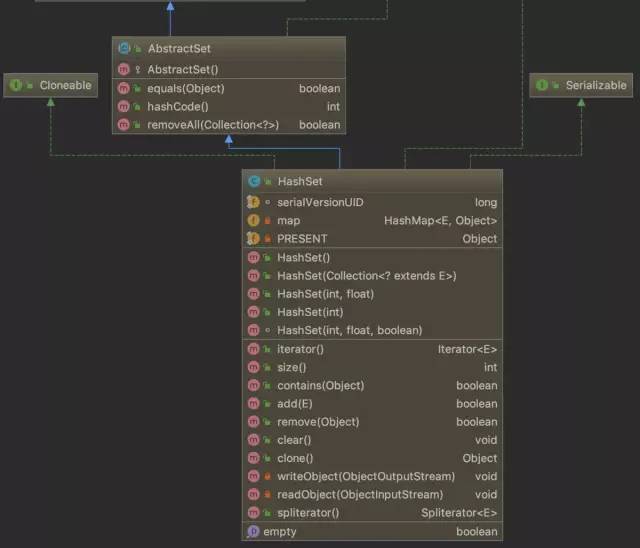Click the AbstractSet abstract class icon
This screenshot has height=548, width=640.
click(x=124, y=49)
